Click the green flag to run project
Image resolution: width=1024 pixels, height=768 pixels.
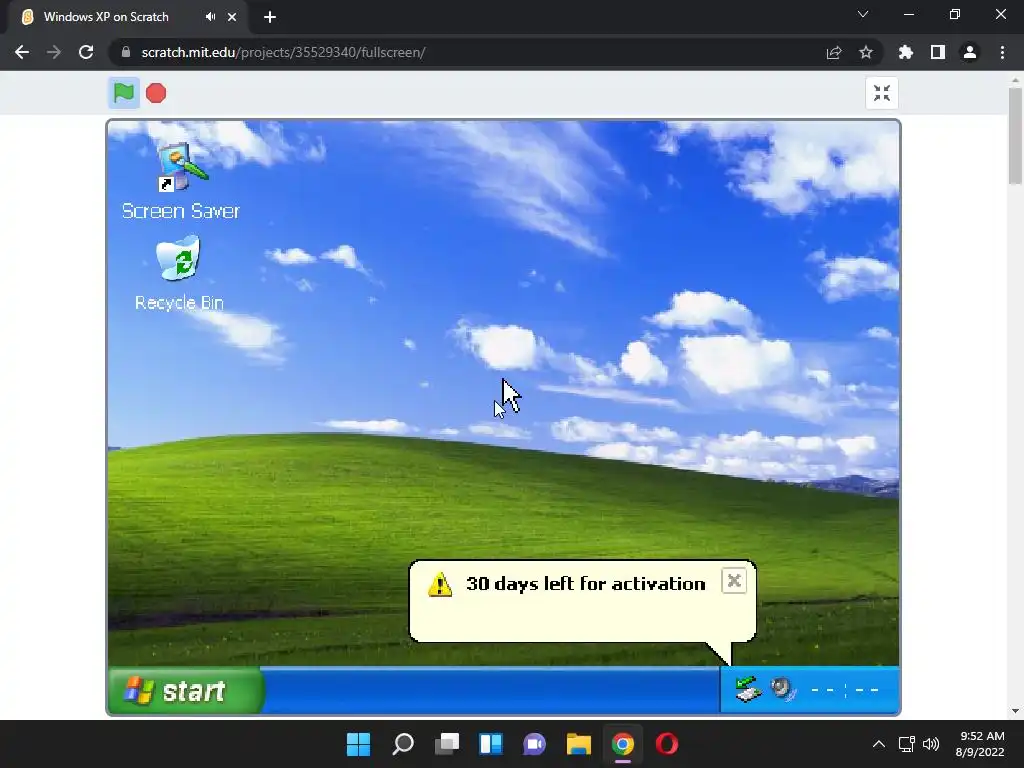(123, 93)
